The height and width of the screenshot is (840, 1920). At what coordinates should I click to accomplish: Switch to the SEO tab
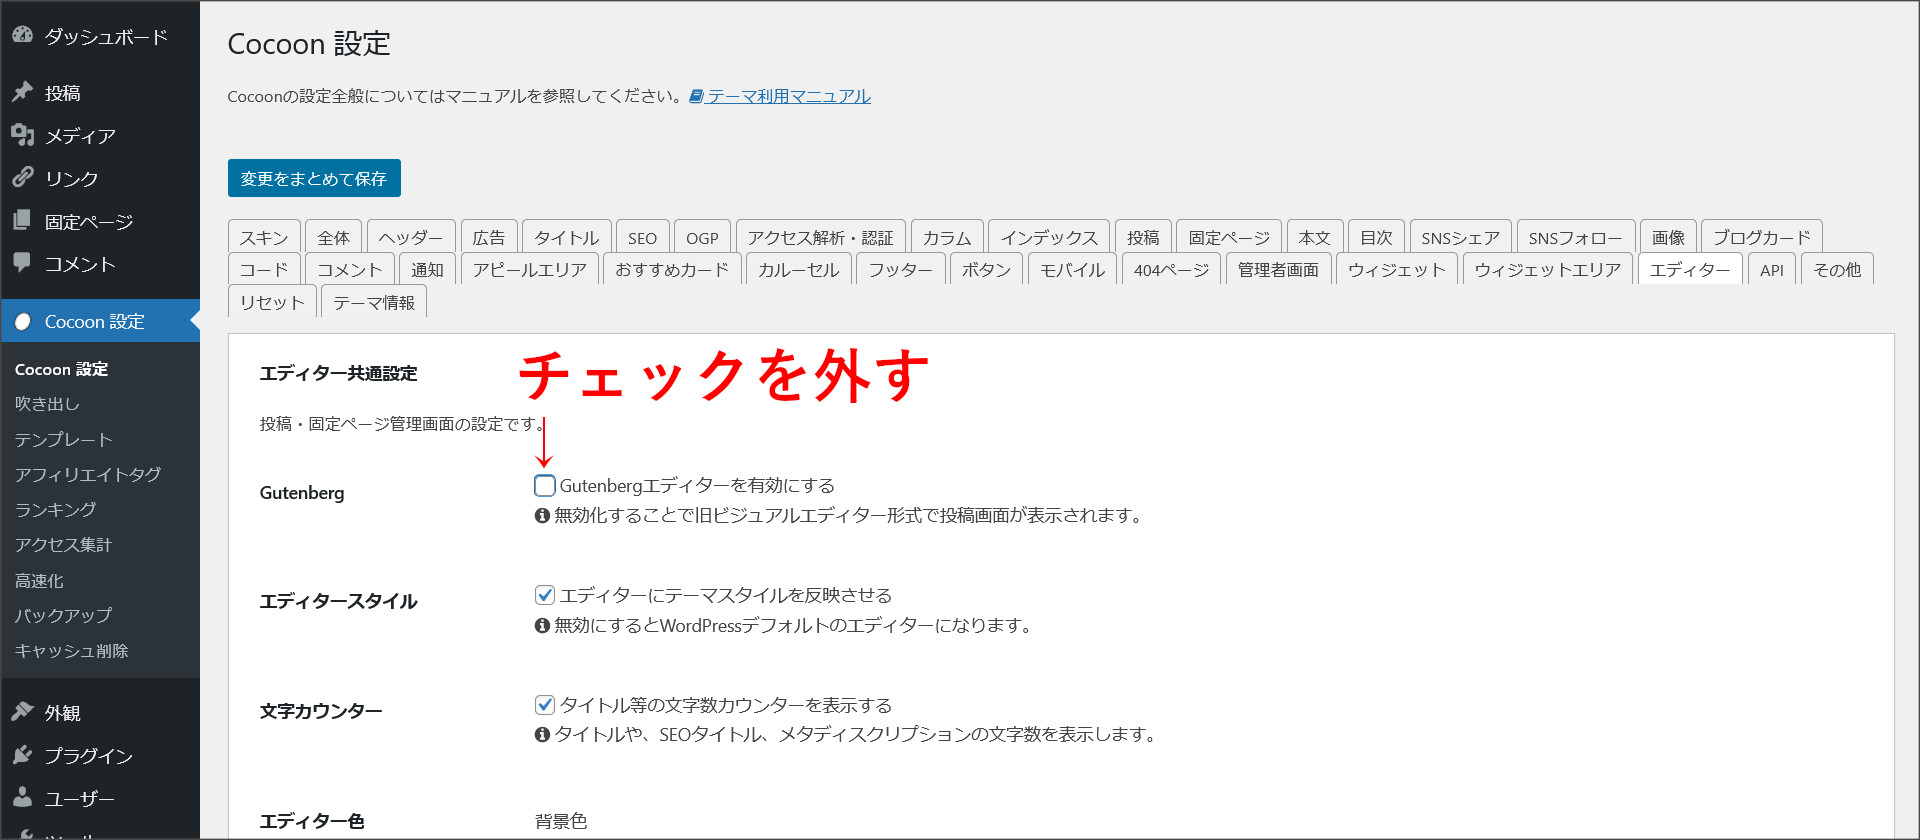[x=642, y=237]
